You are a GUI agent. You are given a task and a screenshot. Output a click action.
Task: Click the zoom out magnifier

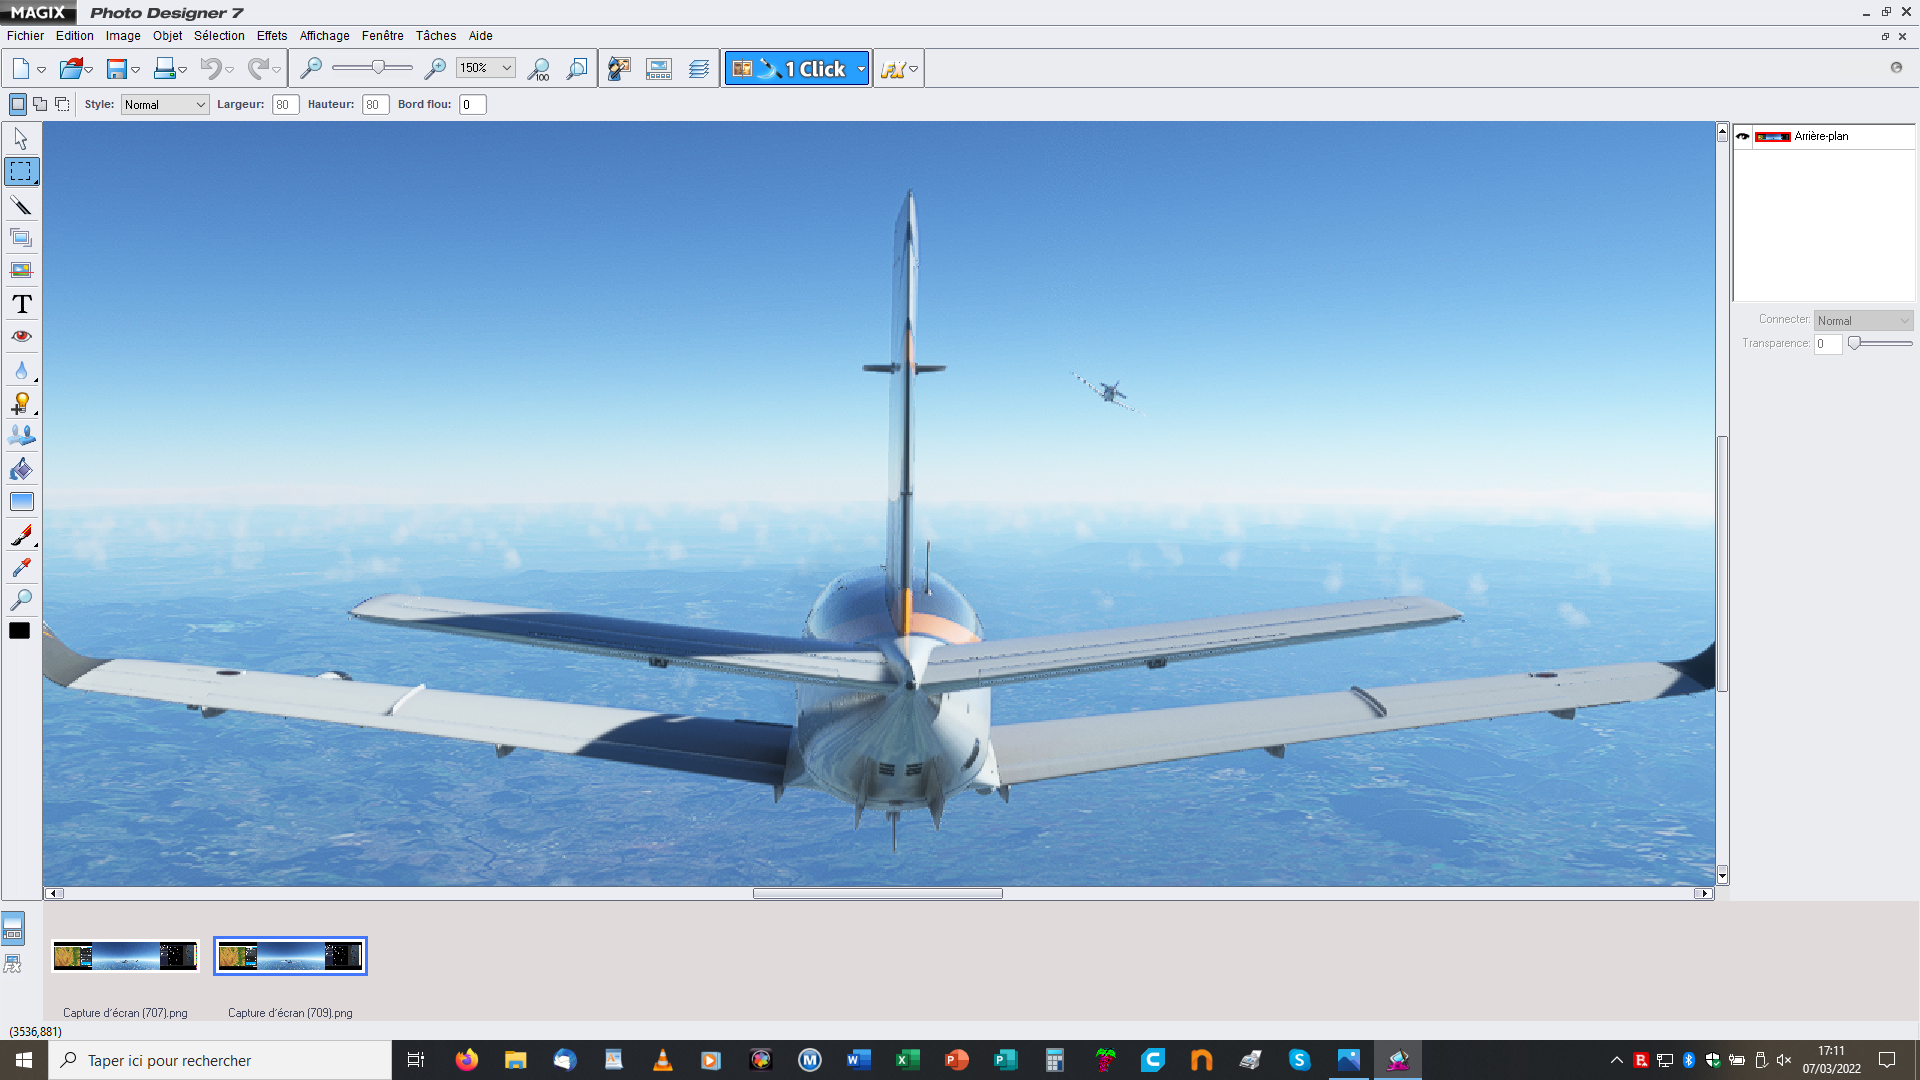(x=311, y=68)
